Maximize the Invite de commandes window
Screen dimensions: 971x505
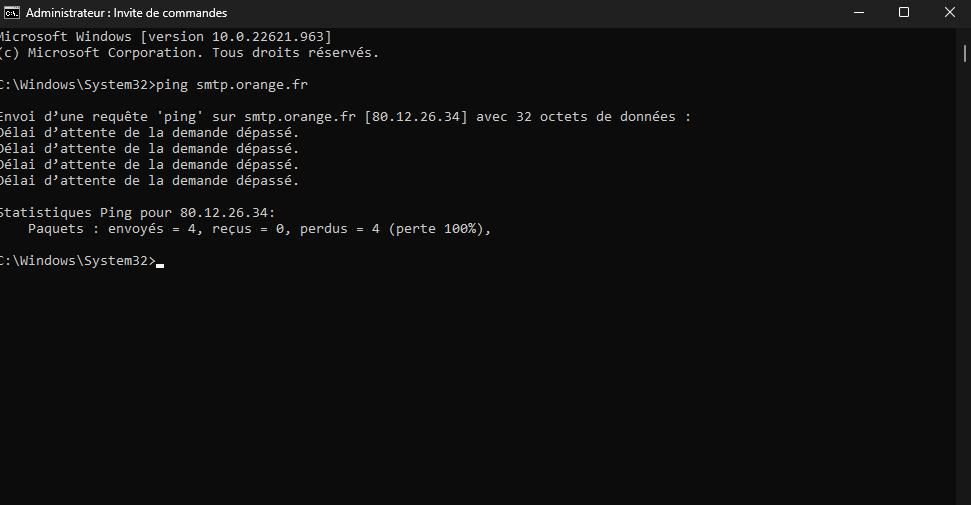[x=904, y=12]
